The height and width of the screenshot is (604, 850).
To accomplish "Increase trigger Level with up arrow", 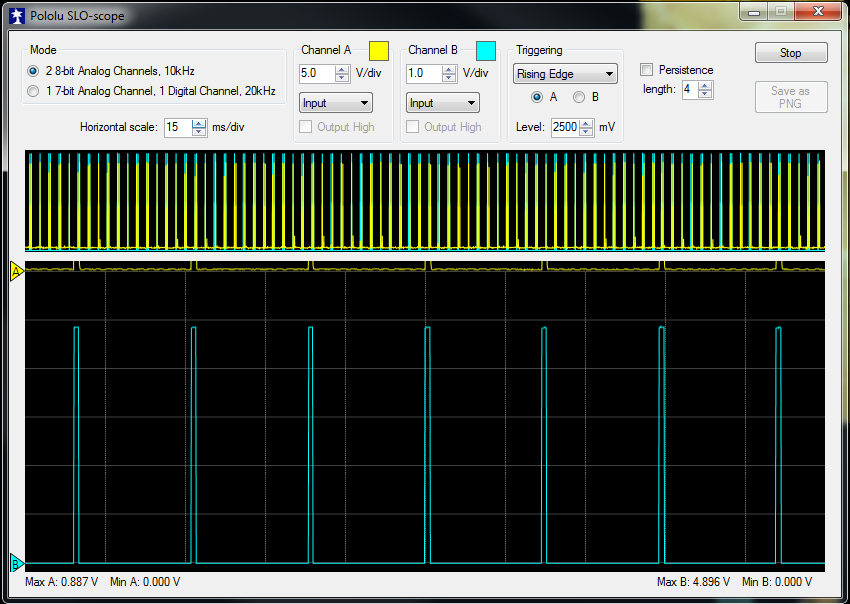I will coord(586,123).
